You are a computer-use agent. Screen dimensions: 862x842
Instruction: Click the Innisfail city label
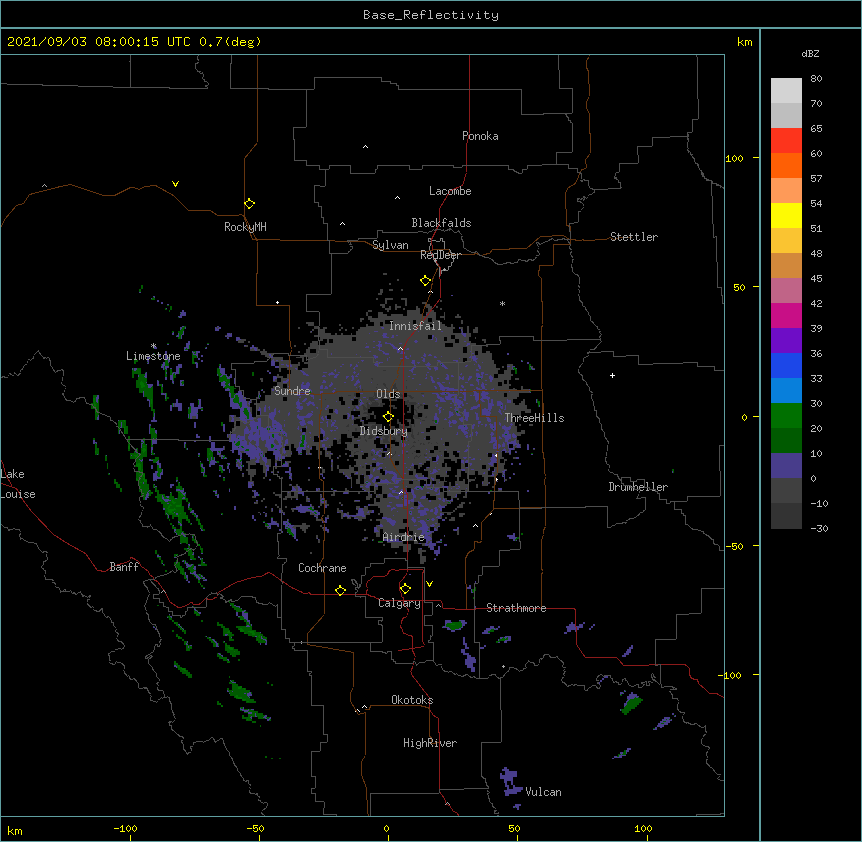(x=415, y=326)
